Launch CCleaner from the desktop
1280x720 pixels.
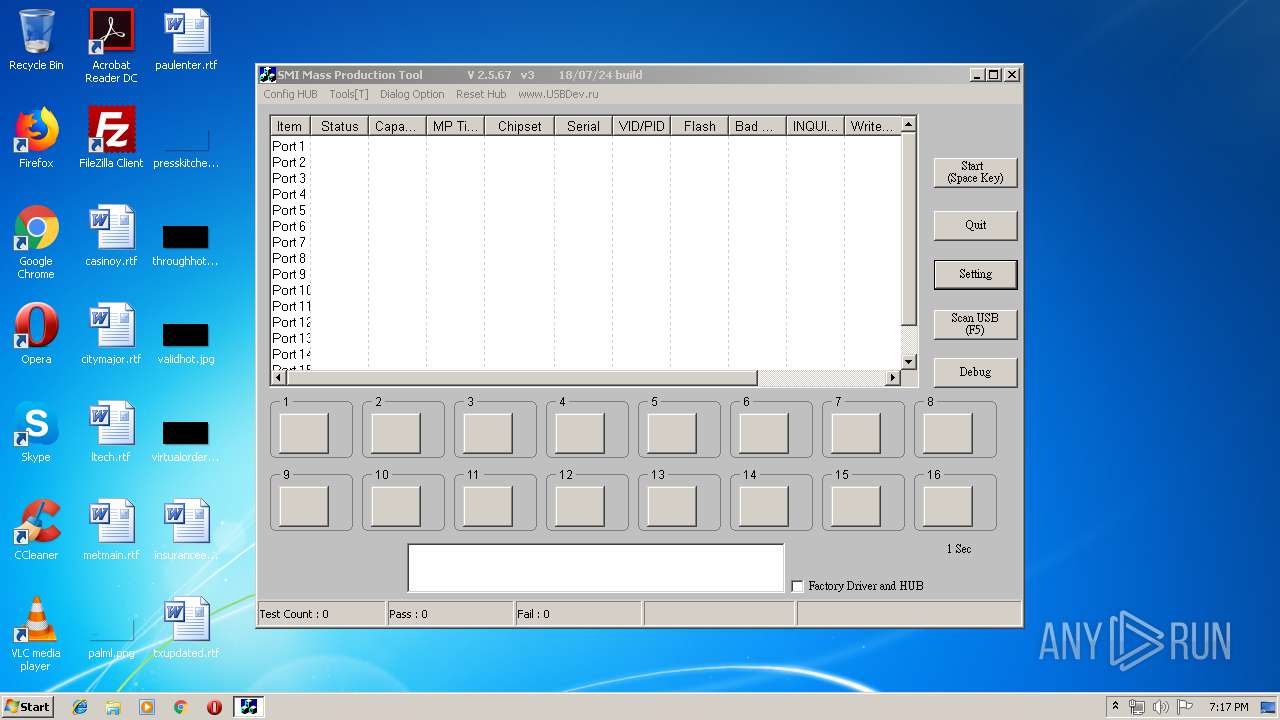coord(36,530)
